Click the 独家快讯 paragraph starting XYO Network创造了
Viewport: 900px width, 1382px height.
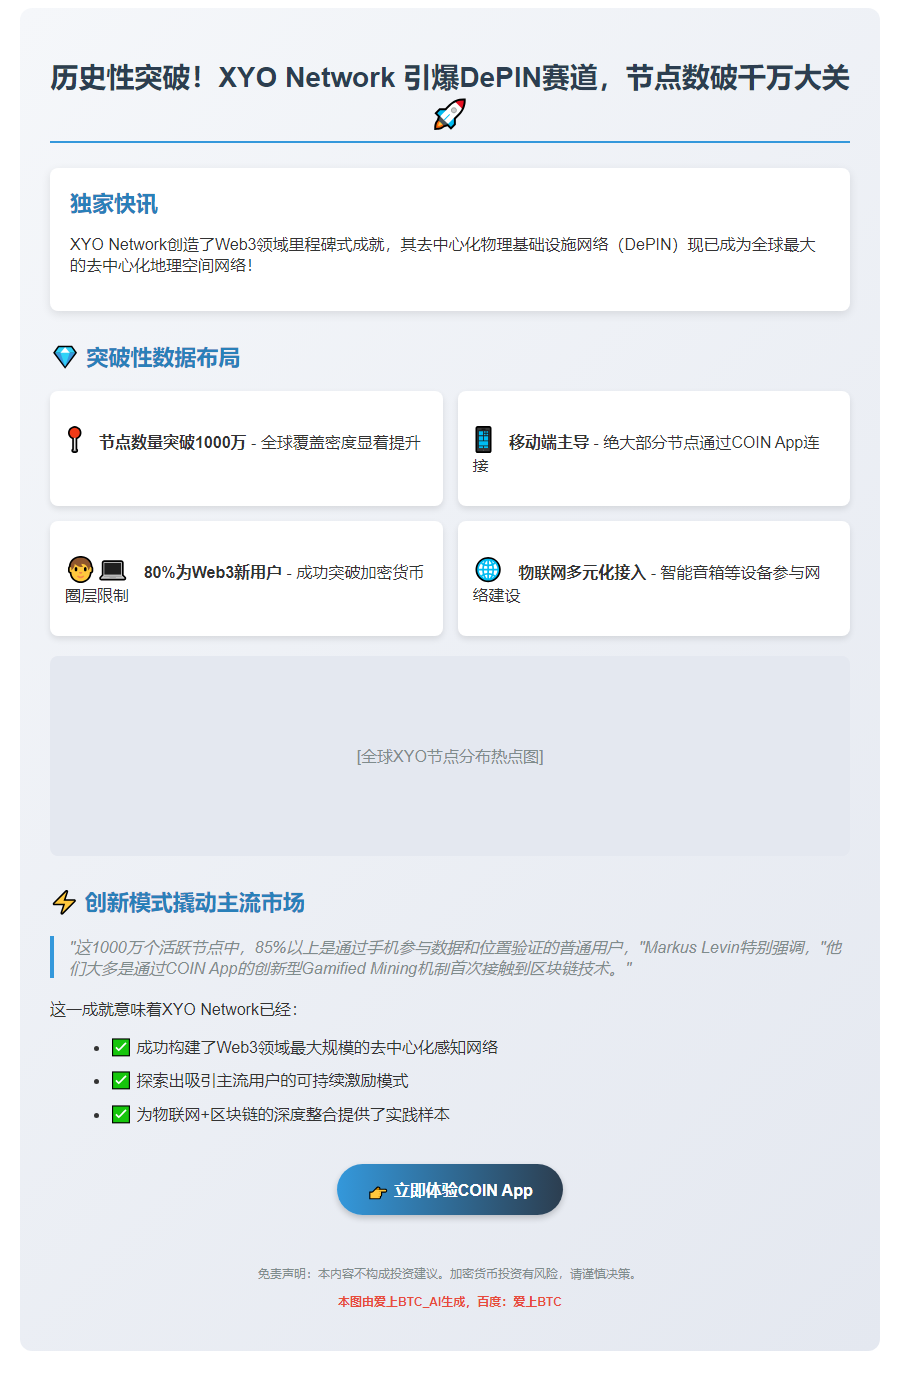[x=443, y=254]
